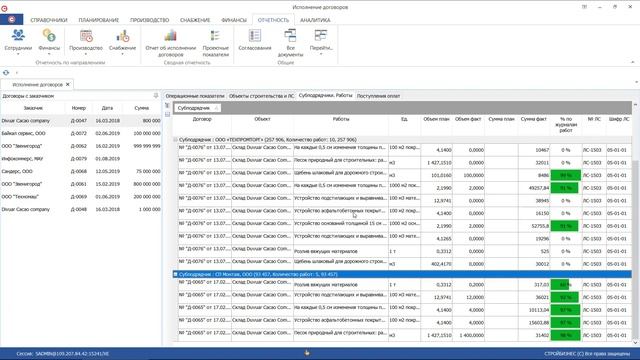Switch to СПРАВОЧНИКИ ribbon tab
Image resolution: width=640 pixels, height=360 pixels.
[49, 20]
